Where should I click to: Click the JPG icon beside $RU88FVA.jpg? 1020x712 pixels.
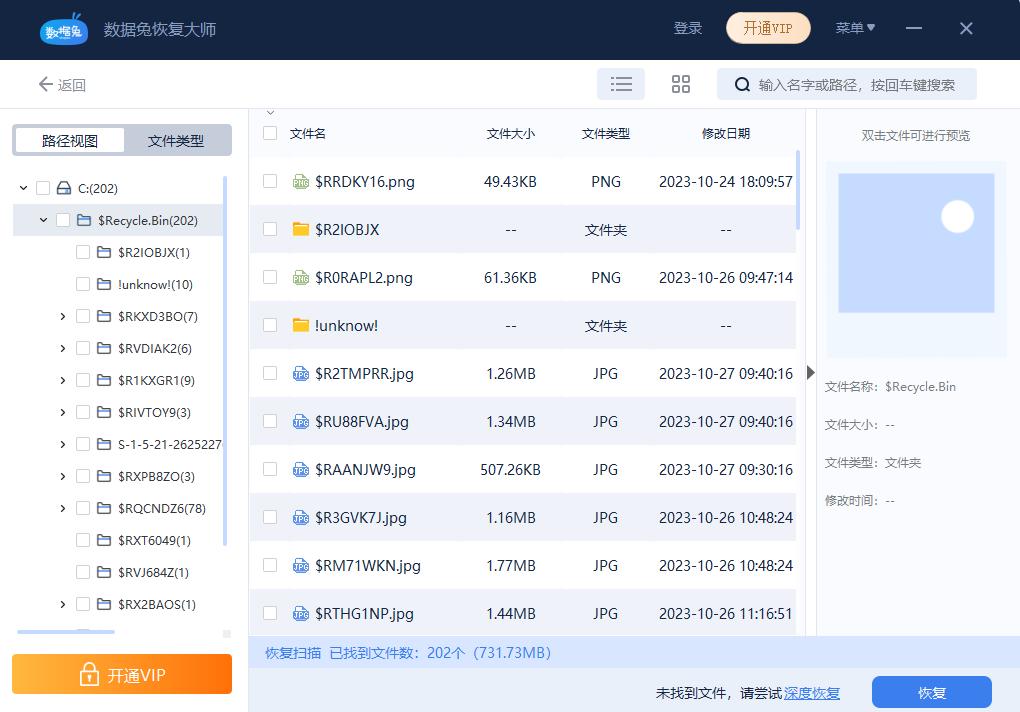(300, 421)
